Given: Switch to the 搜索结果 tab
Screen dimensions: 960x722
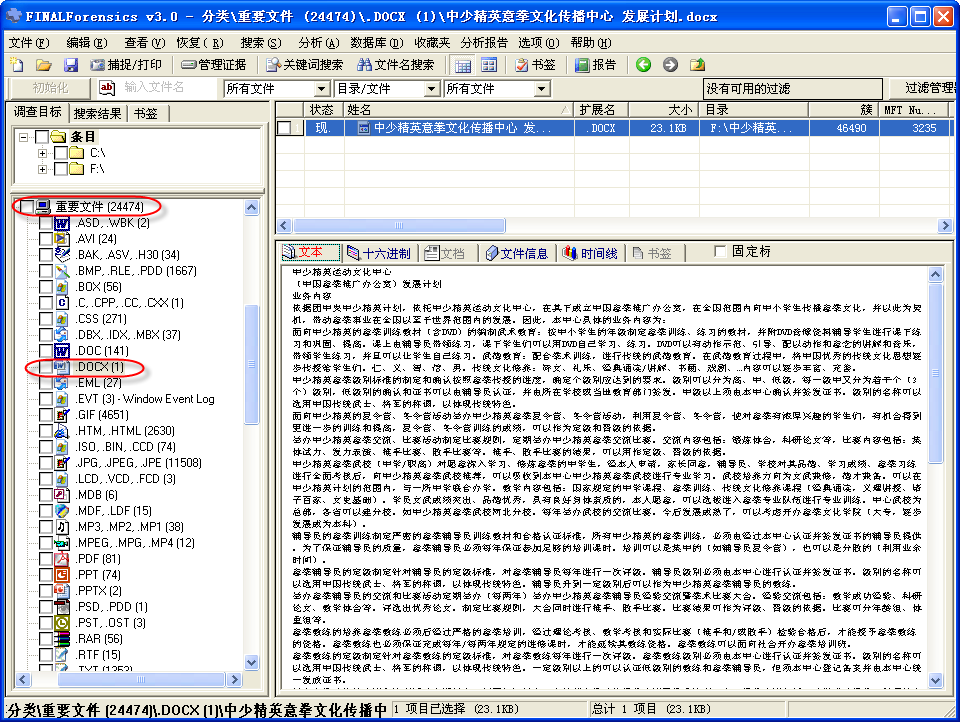Looking at the screenshot, I should click(x=97, y=113).
